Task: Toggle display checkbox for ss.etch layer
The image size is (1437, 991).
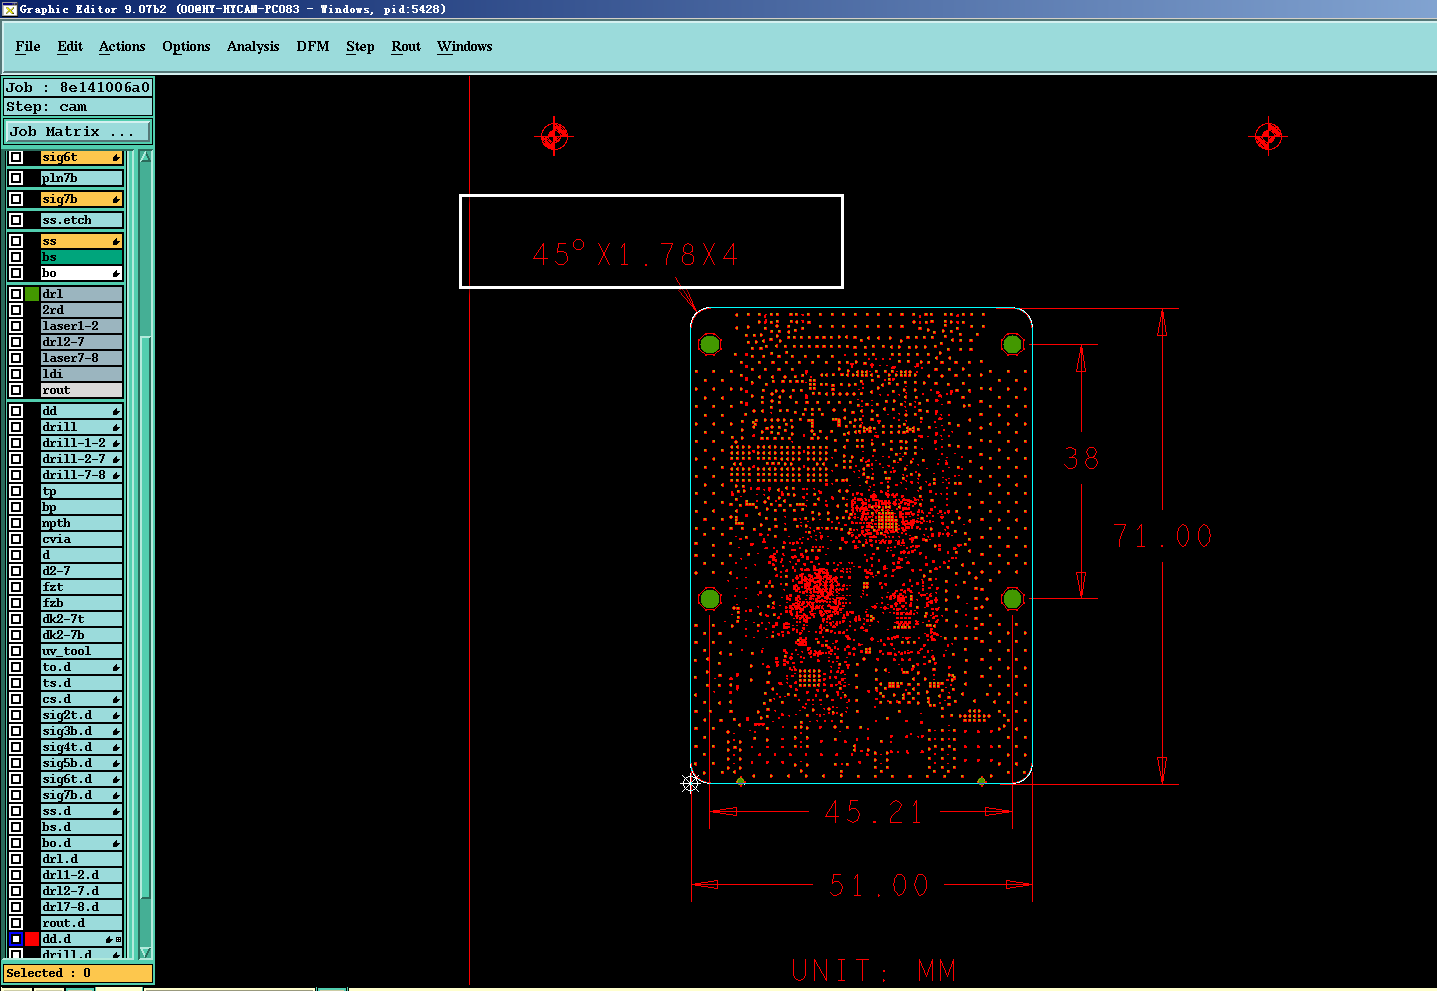Action: pos(16,220)
